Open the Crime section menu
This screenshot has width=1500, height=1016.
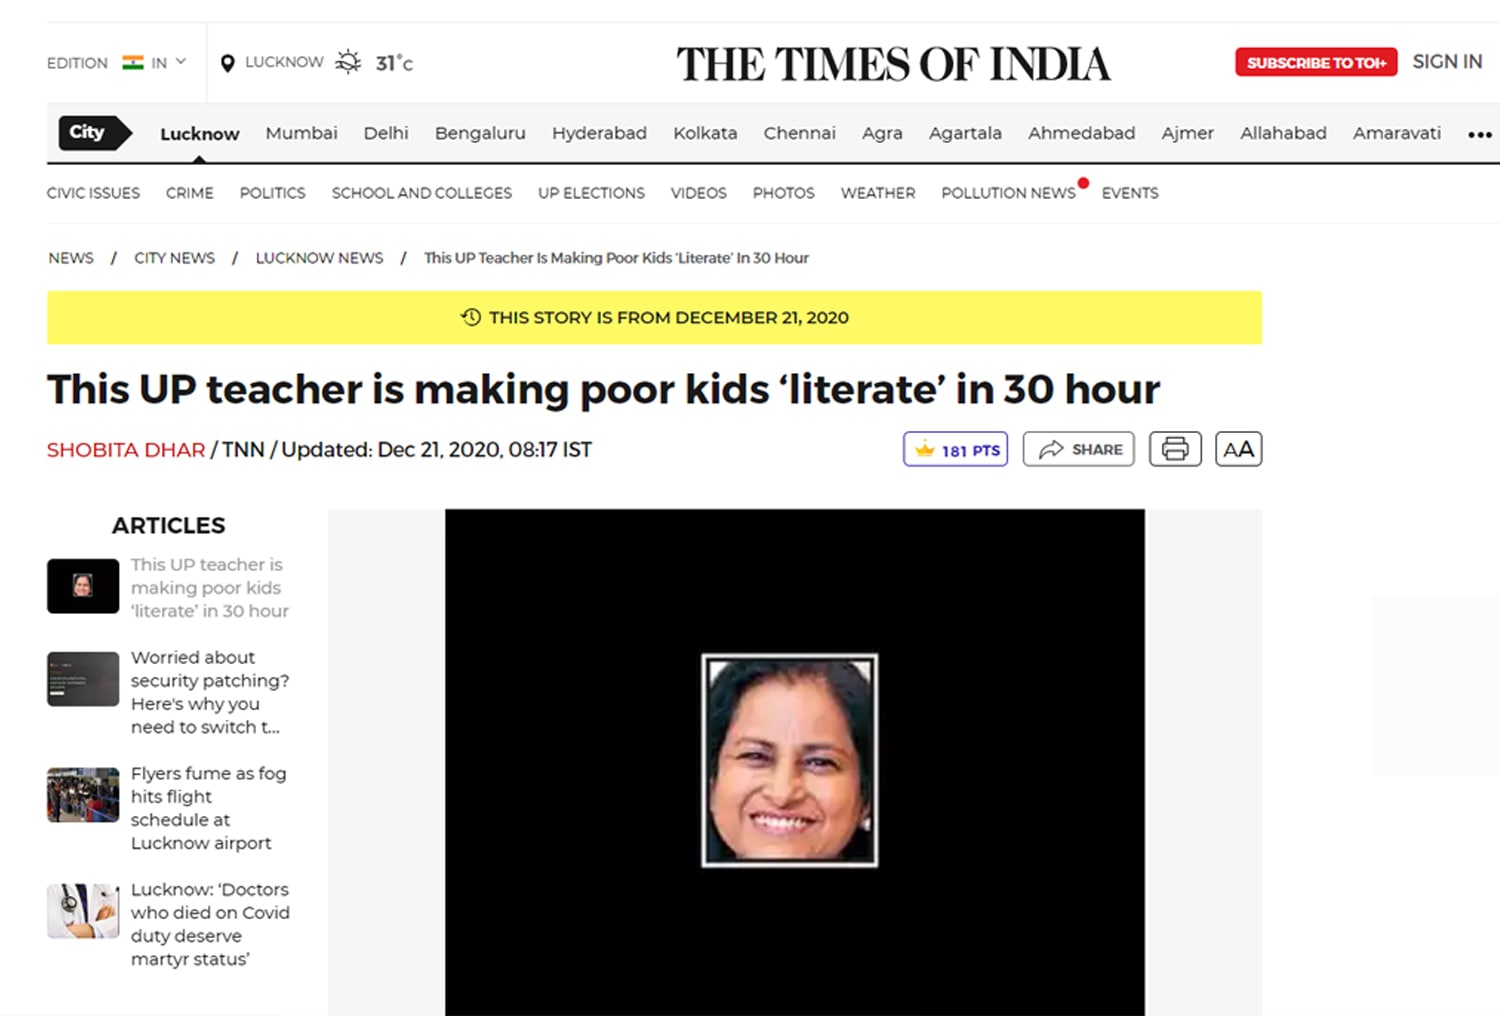[190, 193]
